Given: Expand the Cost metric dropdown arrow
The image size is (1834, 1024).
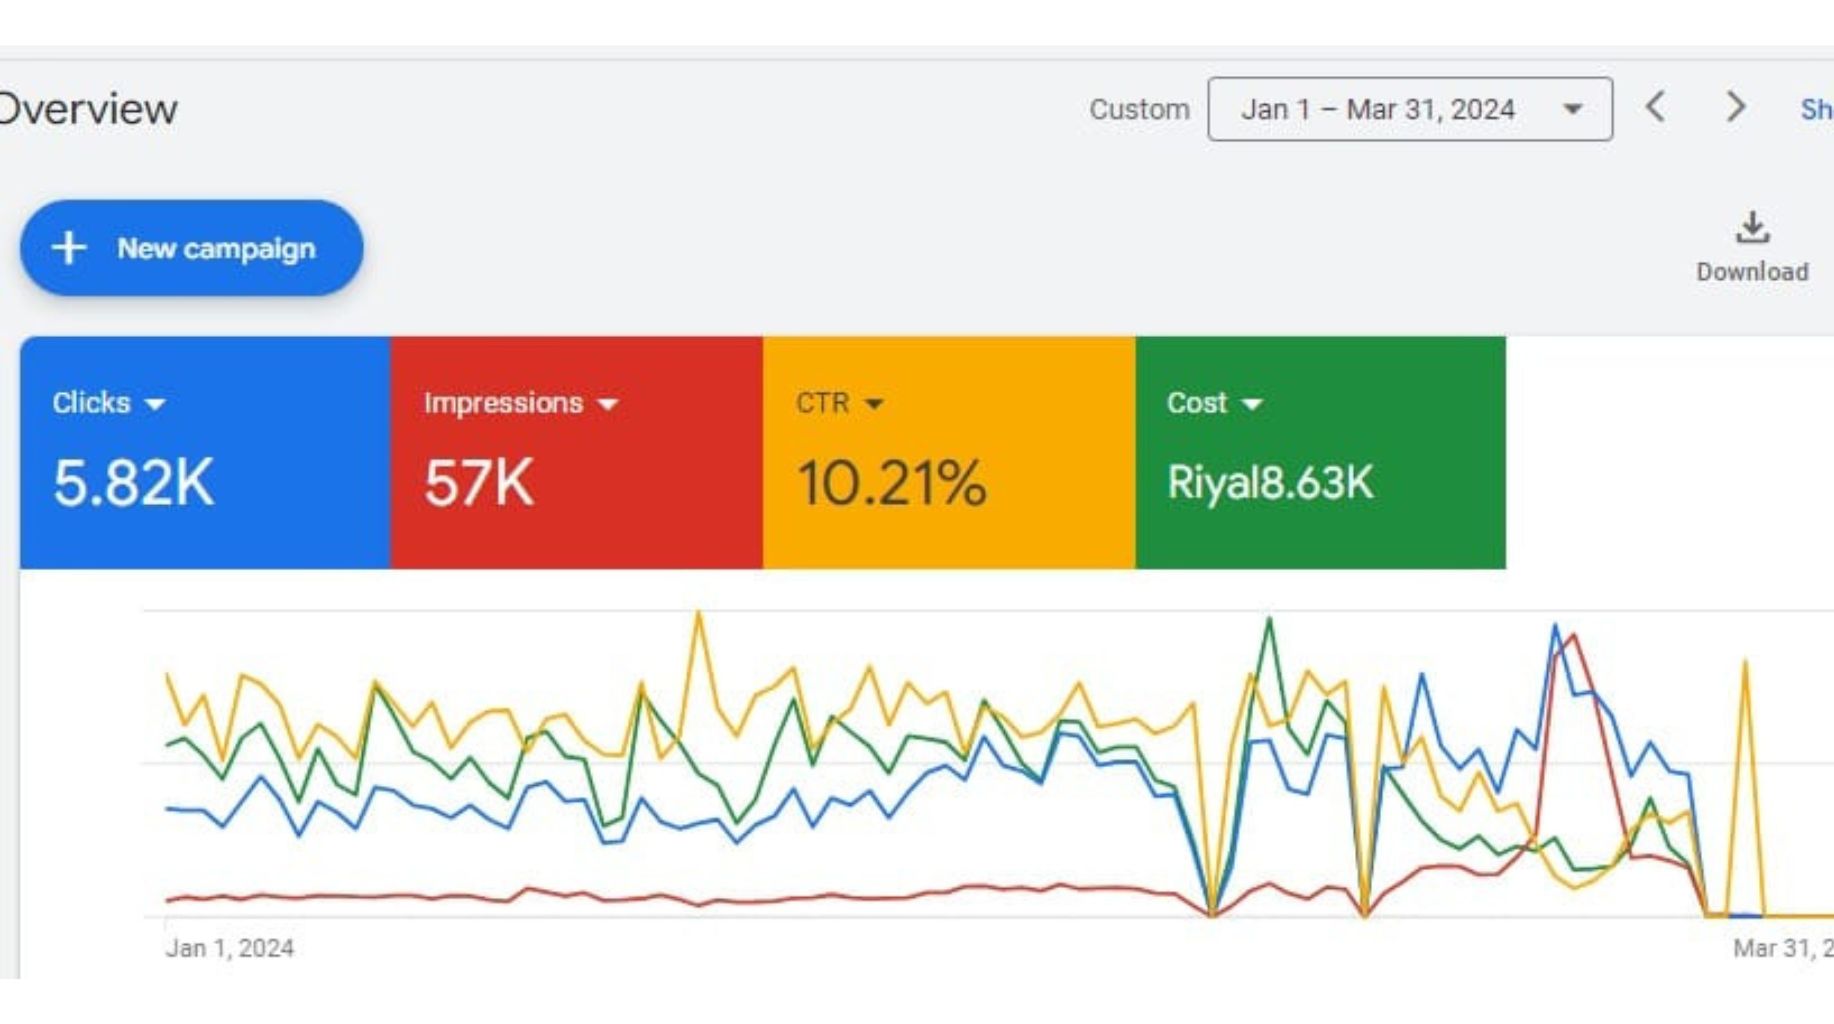Looking at the screenshot, I should point(1252,404).
